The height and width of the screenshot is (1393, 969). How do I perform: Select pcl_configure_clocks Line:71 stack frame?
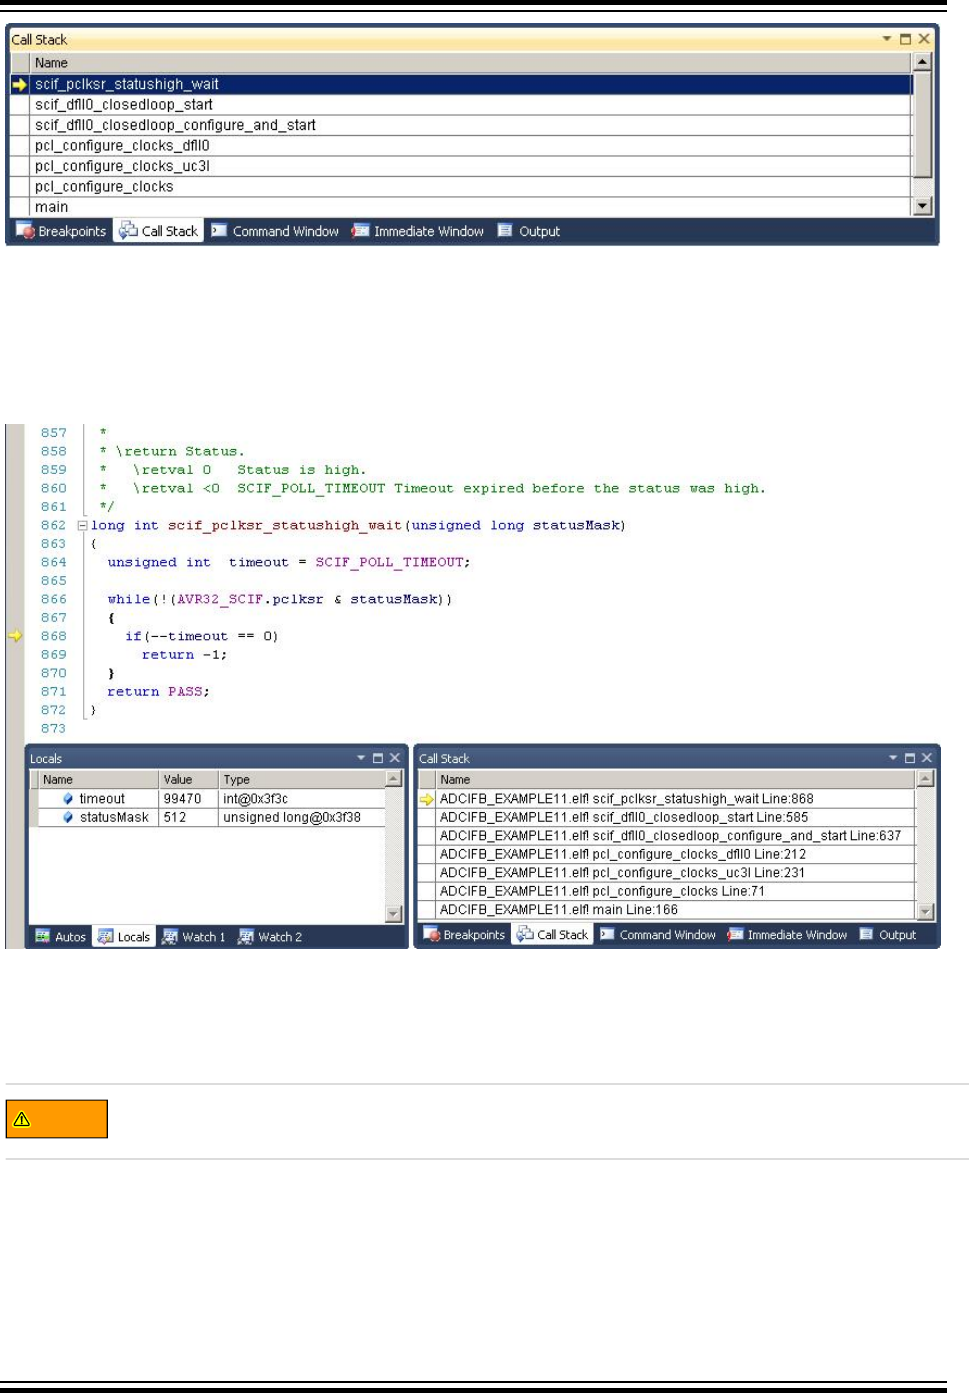point(668,891)
